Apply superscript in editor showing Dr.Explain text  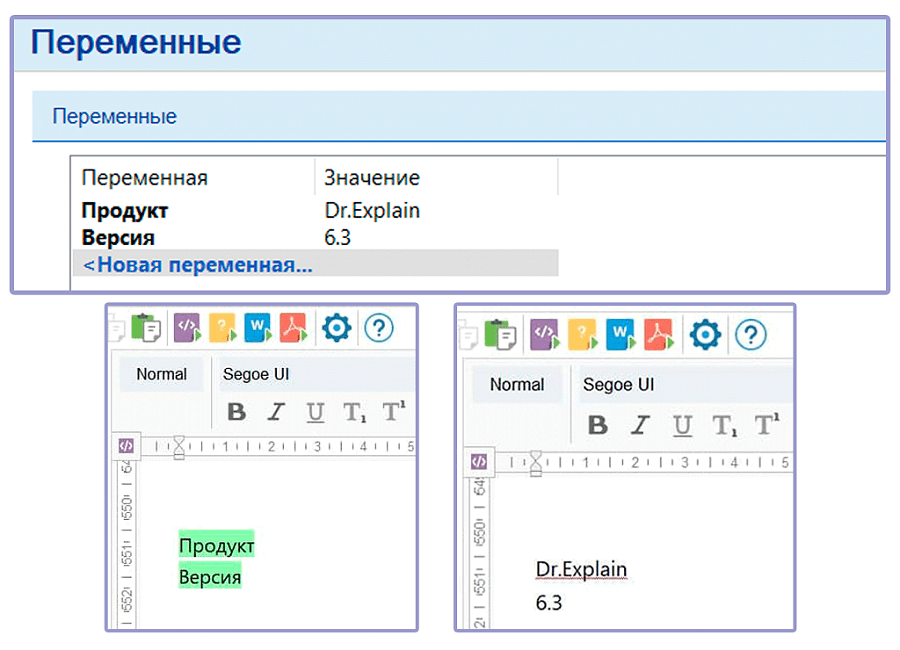(x=767, y=425)
